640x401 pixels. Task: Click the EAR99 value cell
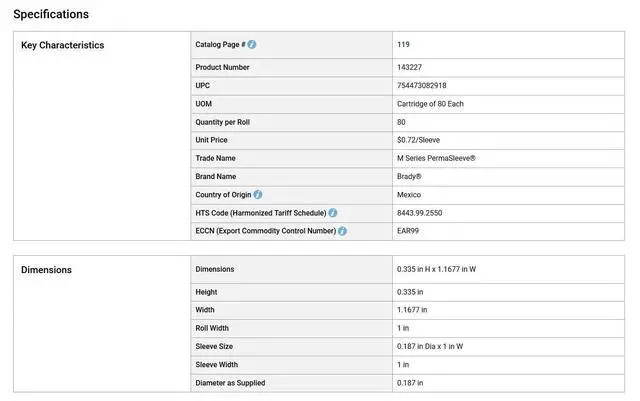pyautogui.click(x=408, y=231)
